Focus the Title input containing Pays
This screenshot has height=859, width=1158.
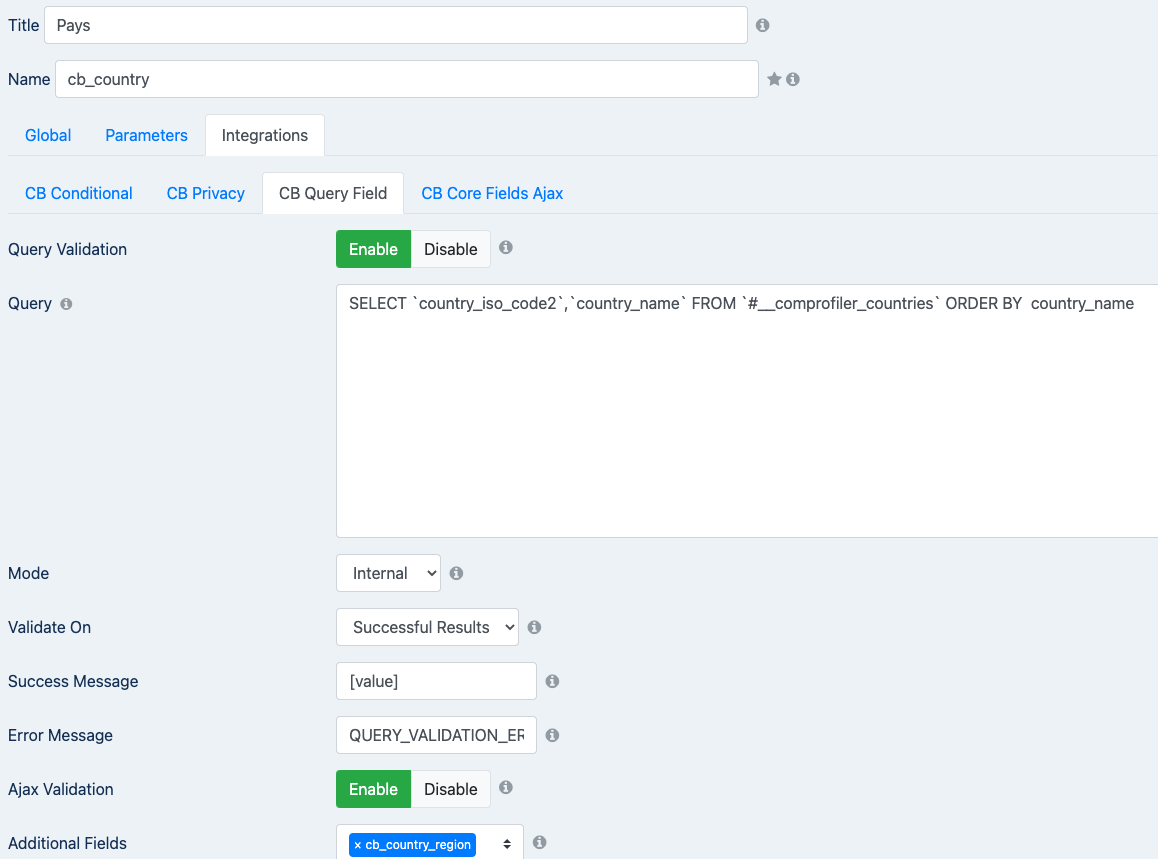[396, 25]
